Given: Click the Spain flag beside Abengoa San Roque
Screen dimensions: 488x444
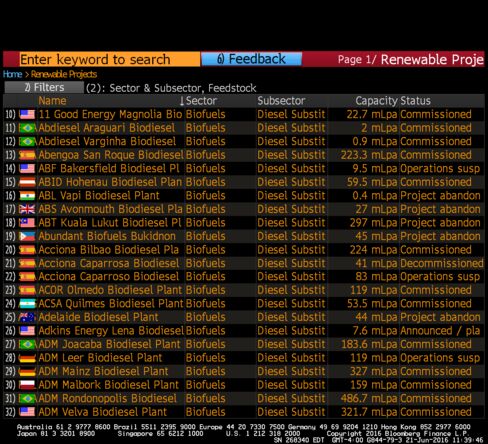Looking at the screenshot, I should click(x=27, y=155).
